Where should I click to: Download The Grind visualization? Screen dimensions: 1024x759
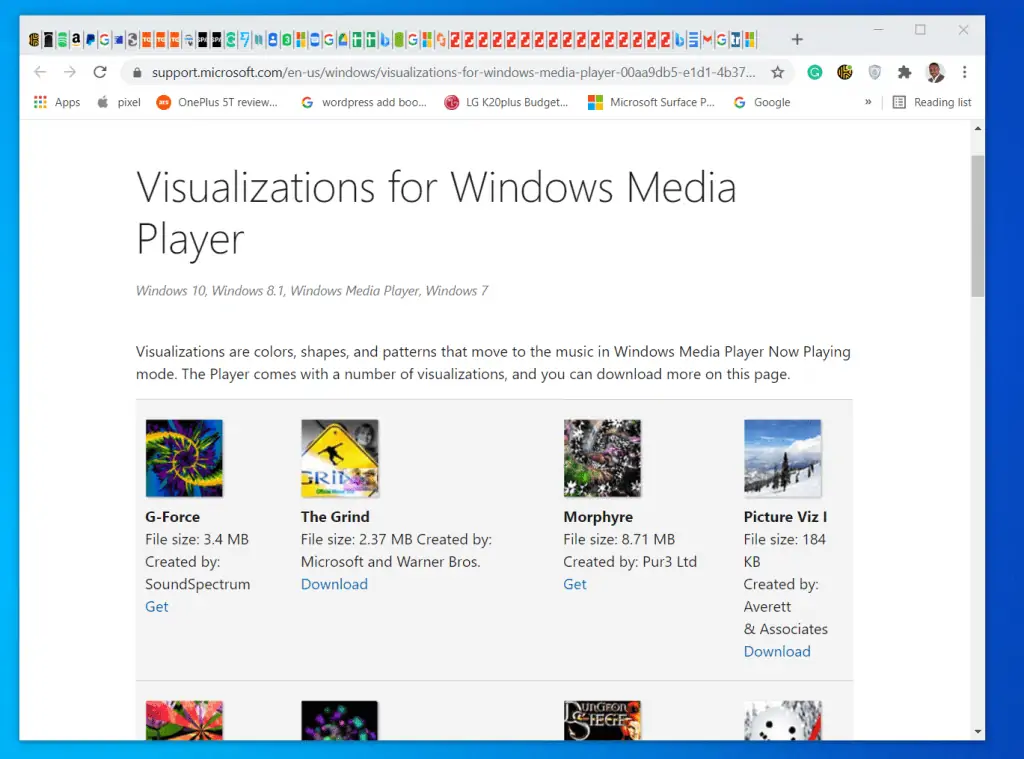pyautogui.click(x=334, y=584)
